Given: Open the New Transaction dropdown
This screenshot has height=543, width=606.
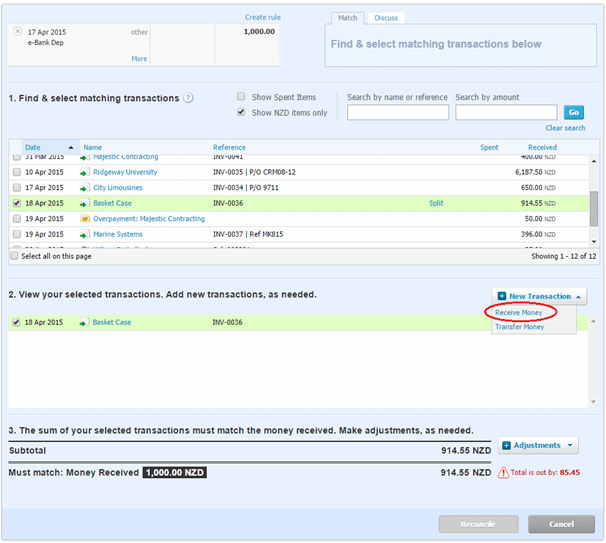Looking at the screenshot, I should pos(539,296).
